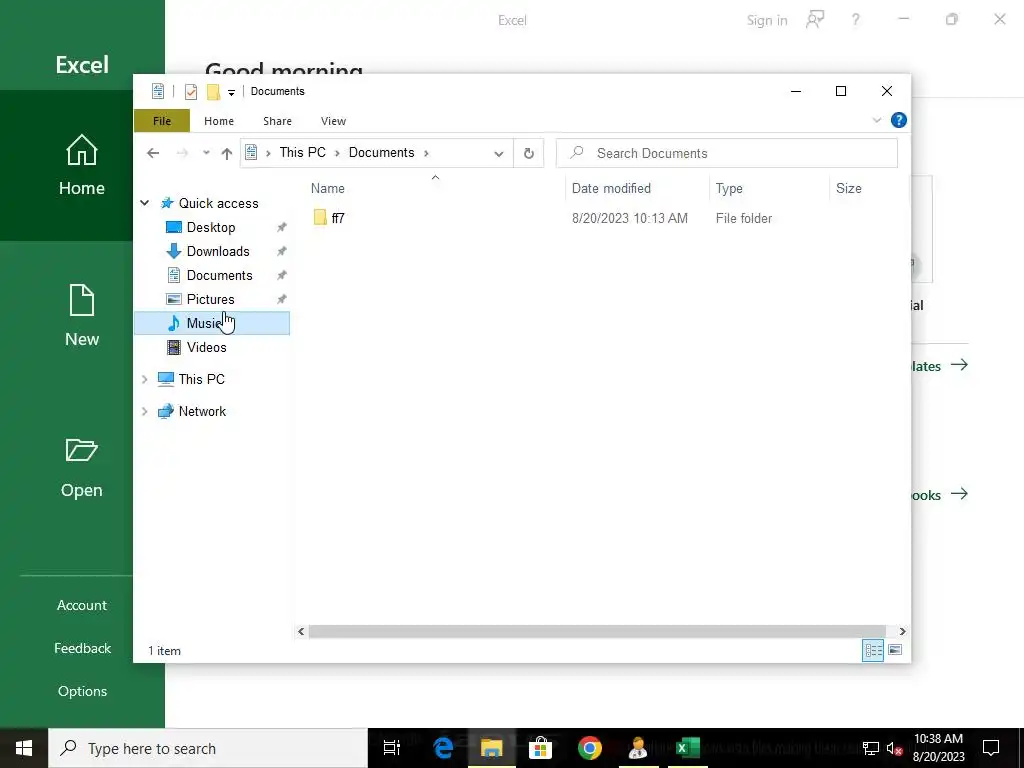Collapse the Quick access tree node
This screenshot has width=1024, height=768.
click(144, 203)
